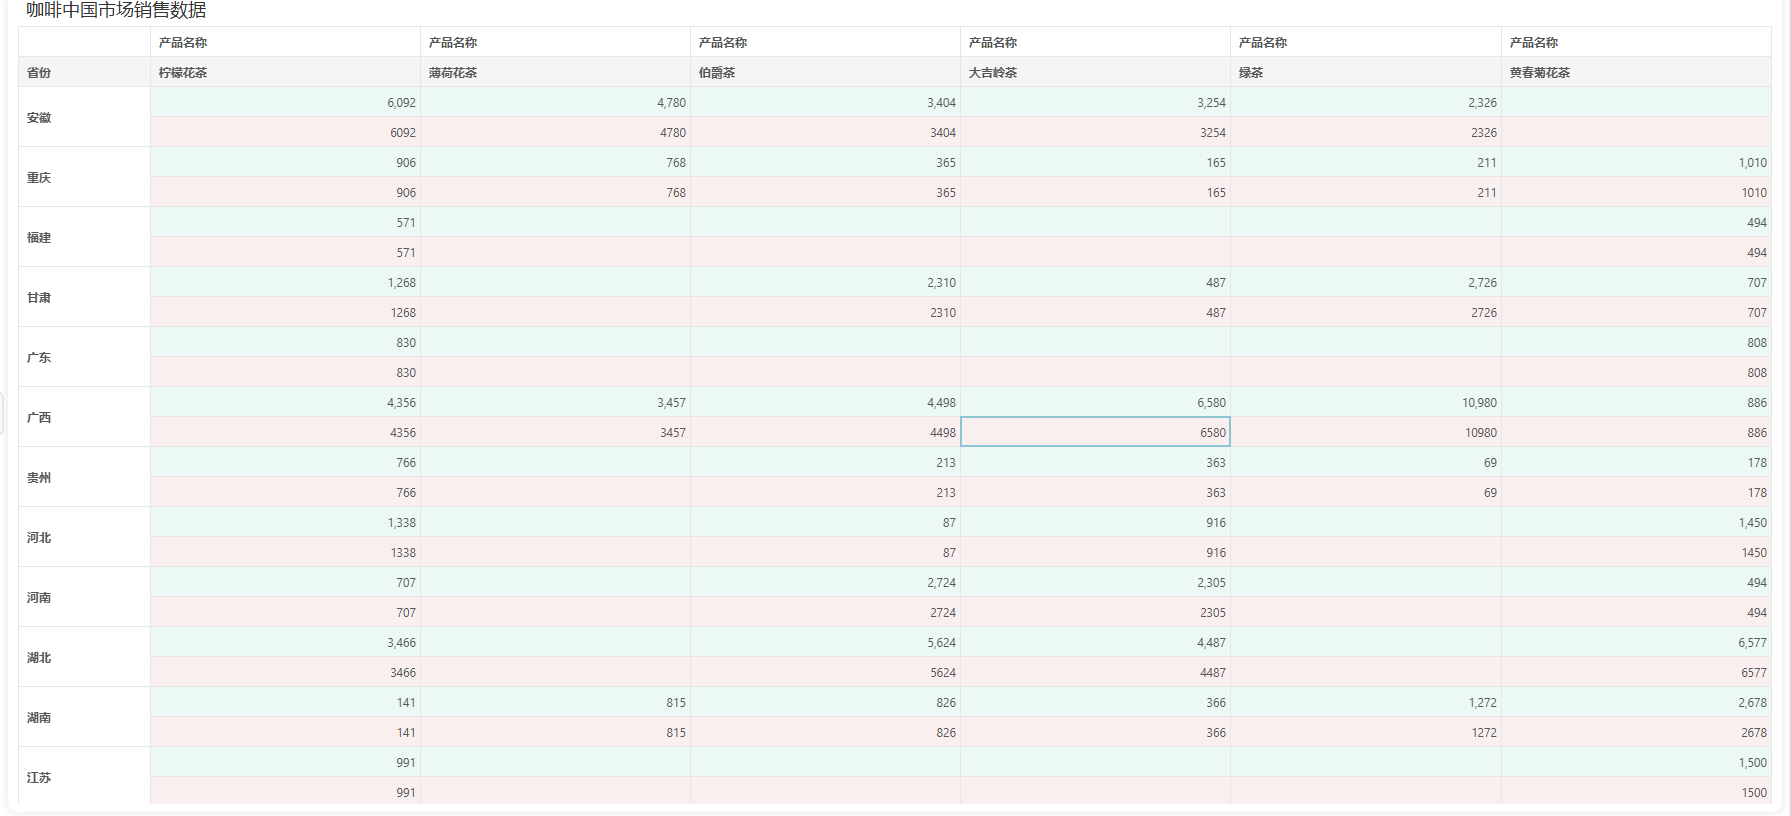
Task: Click the cell with value 4,356
Action: [x=285, y=402]
